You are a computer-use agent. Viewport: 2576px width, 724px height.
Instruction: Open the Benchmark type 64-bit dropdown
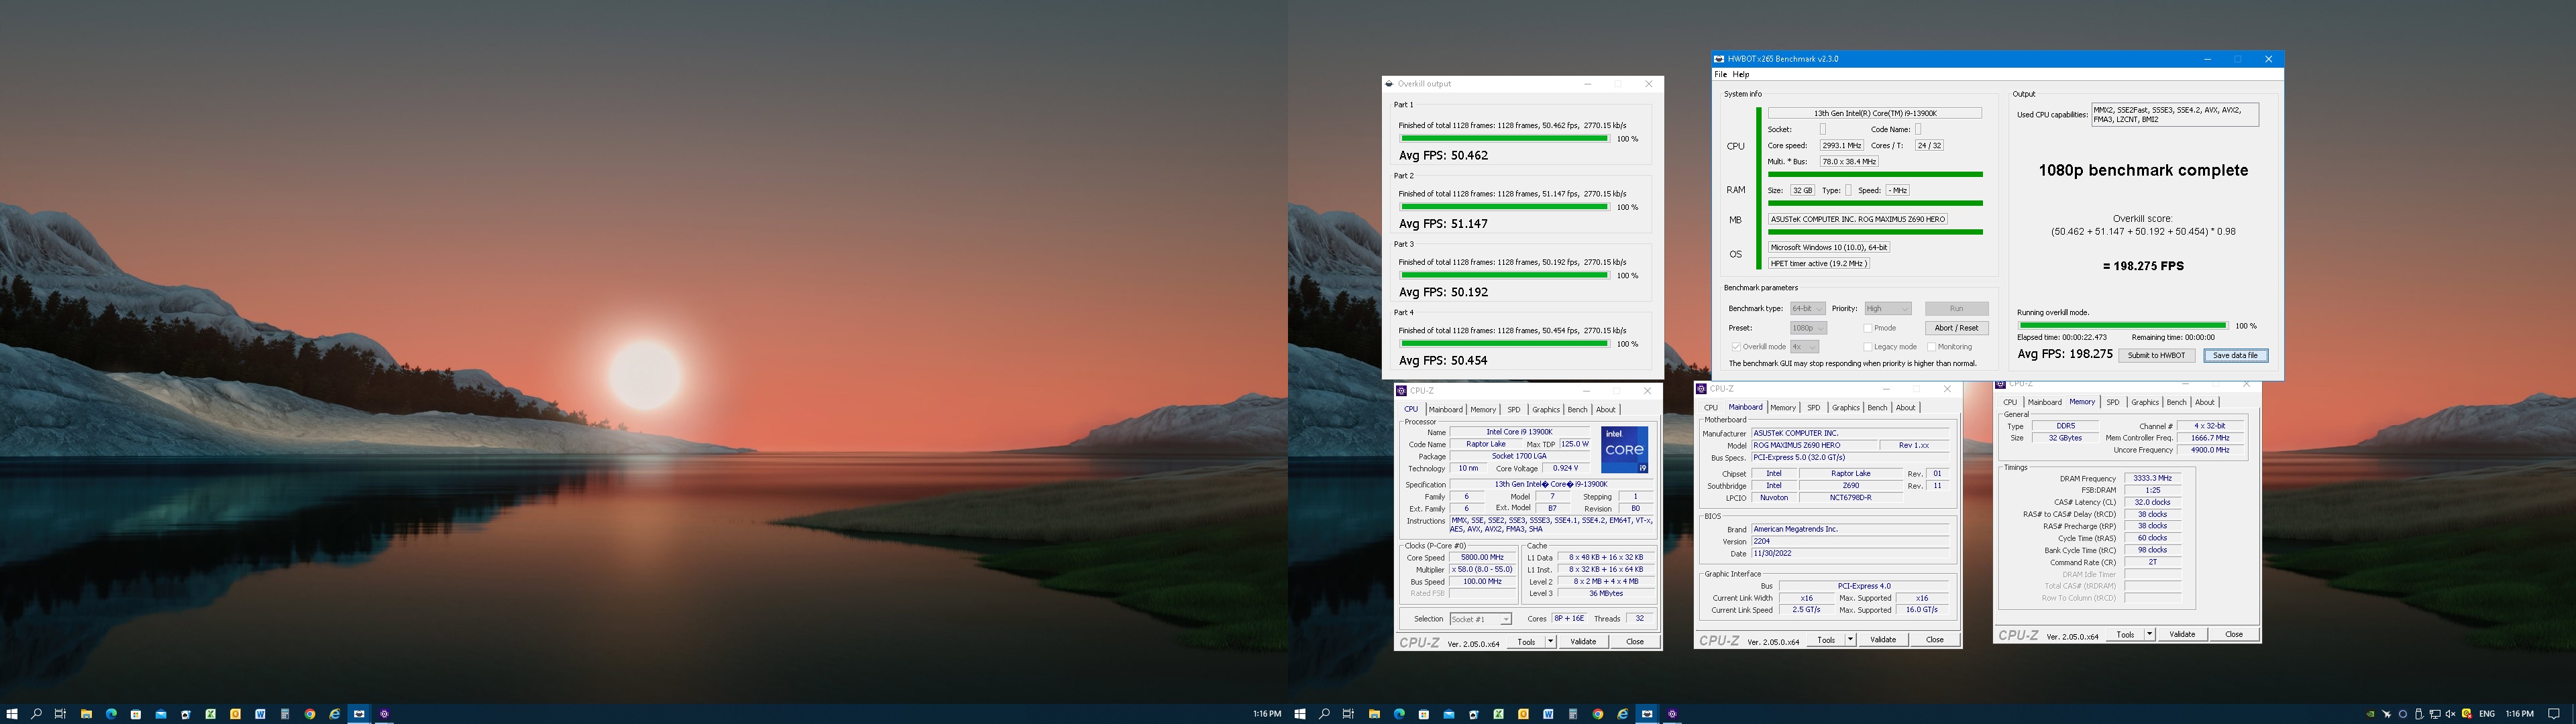(1808, 309)
